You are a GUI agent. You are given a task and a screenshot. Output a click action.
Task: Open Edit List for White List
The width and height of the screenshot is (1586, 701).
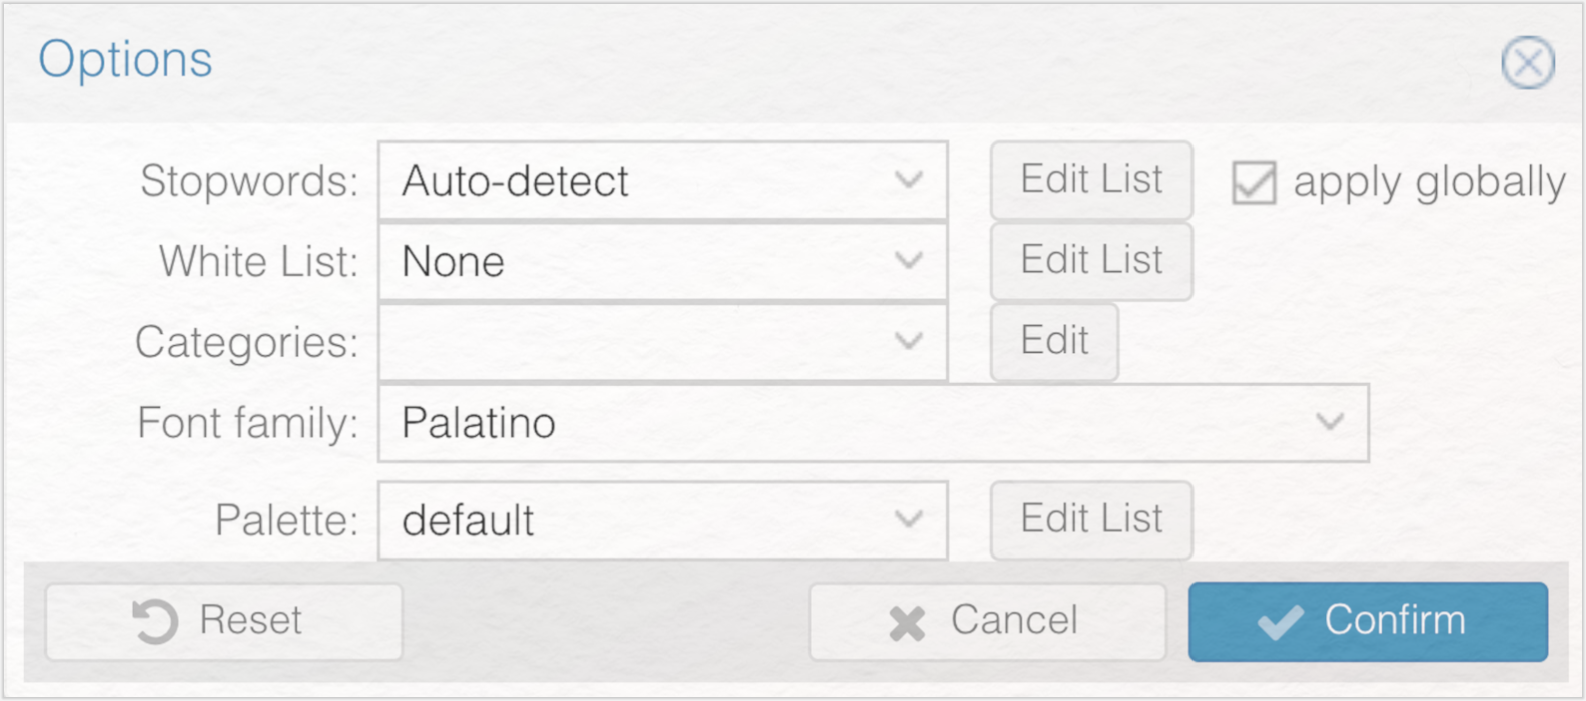[1091, 261]
